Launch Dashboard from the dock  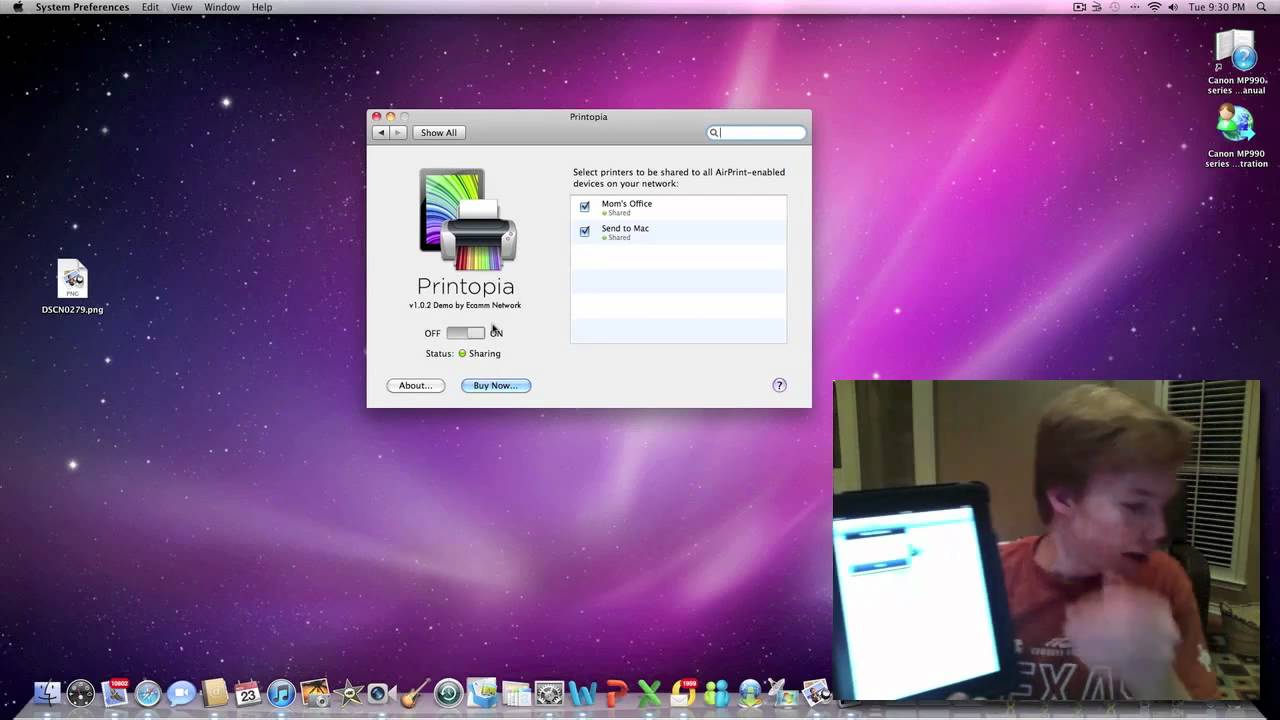(81, 692)
